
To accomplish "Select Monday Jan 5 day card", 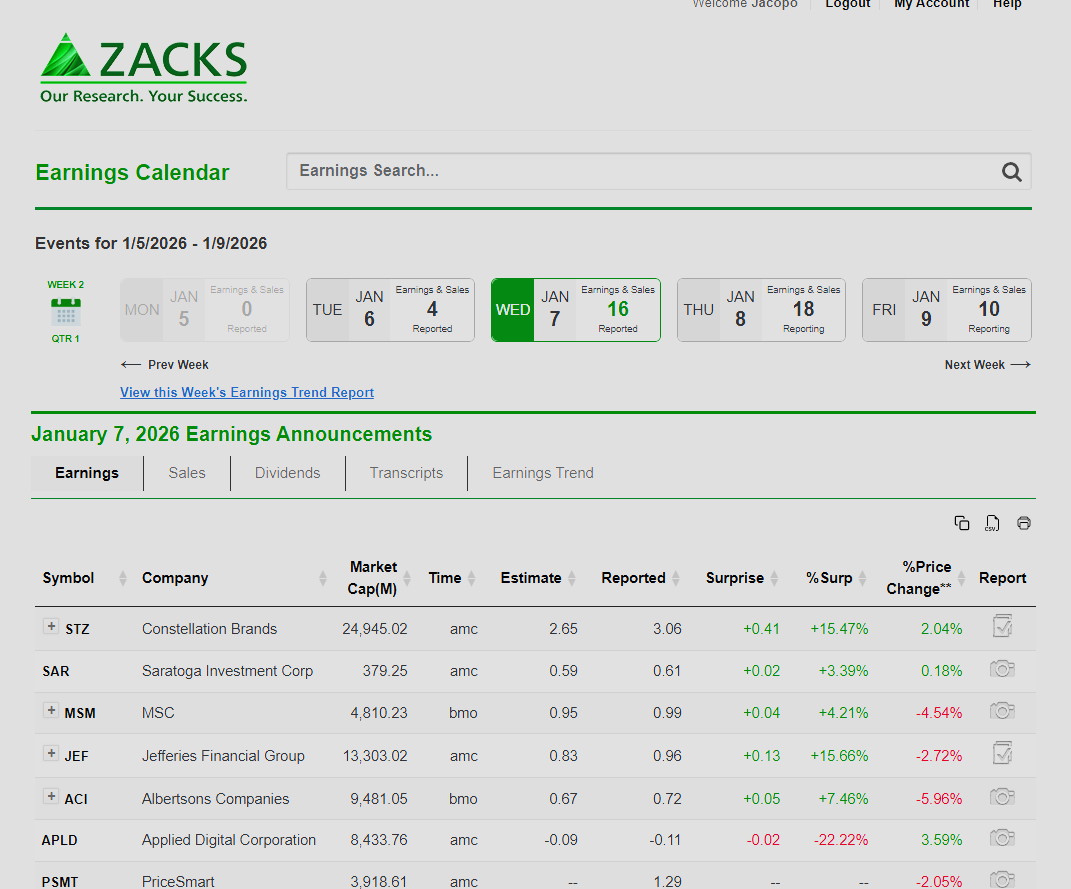I will click(x=205, y=310).
